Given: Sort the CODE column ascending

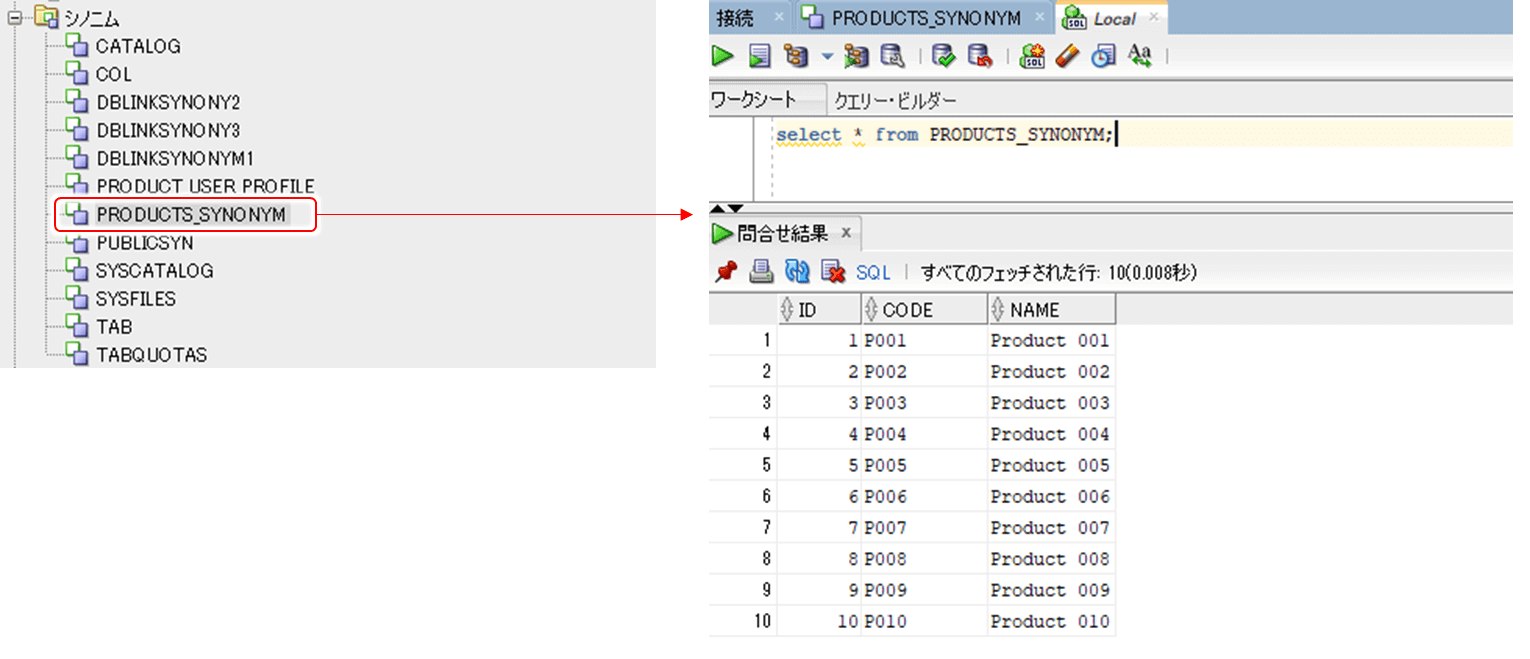Looking at the screenshot, I should [904, 308].
